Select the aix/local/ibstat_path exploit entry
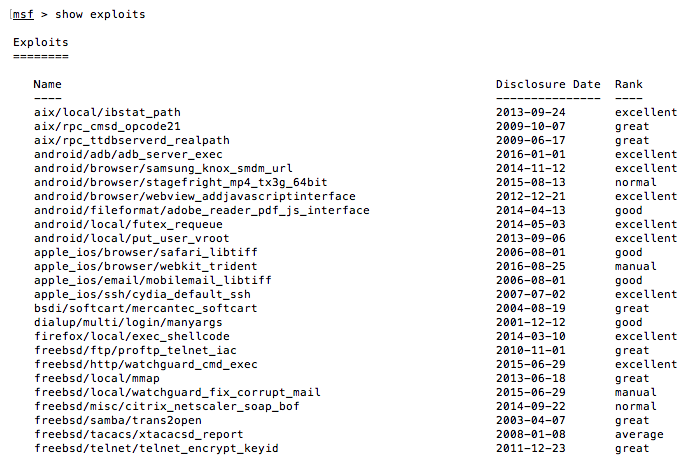Viewport: 688px width, 463px height. (x=107, y=112)
